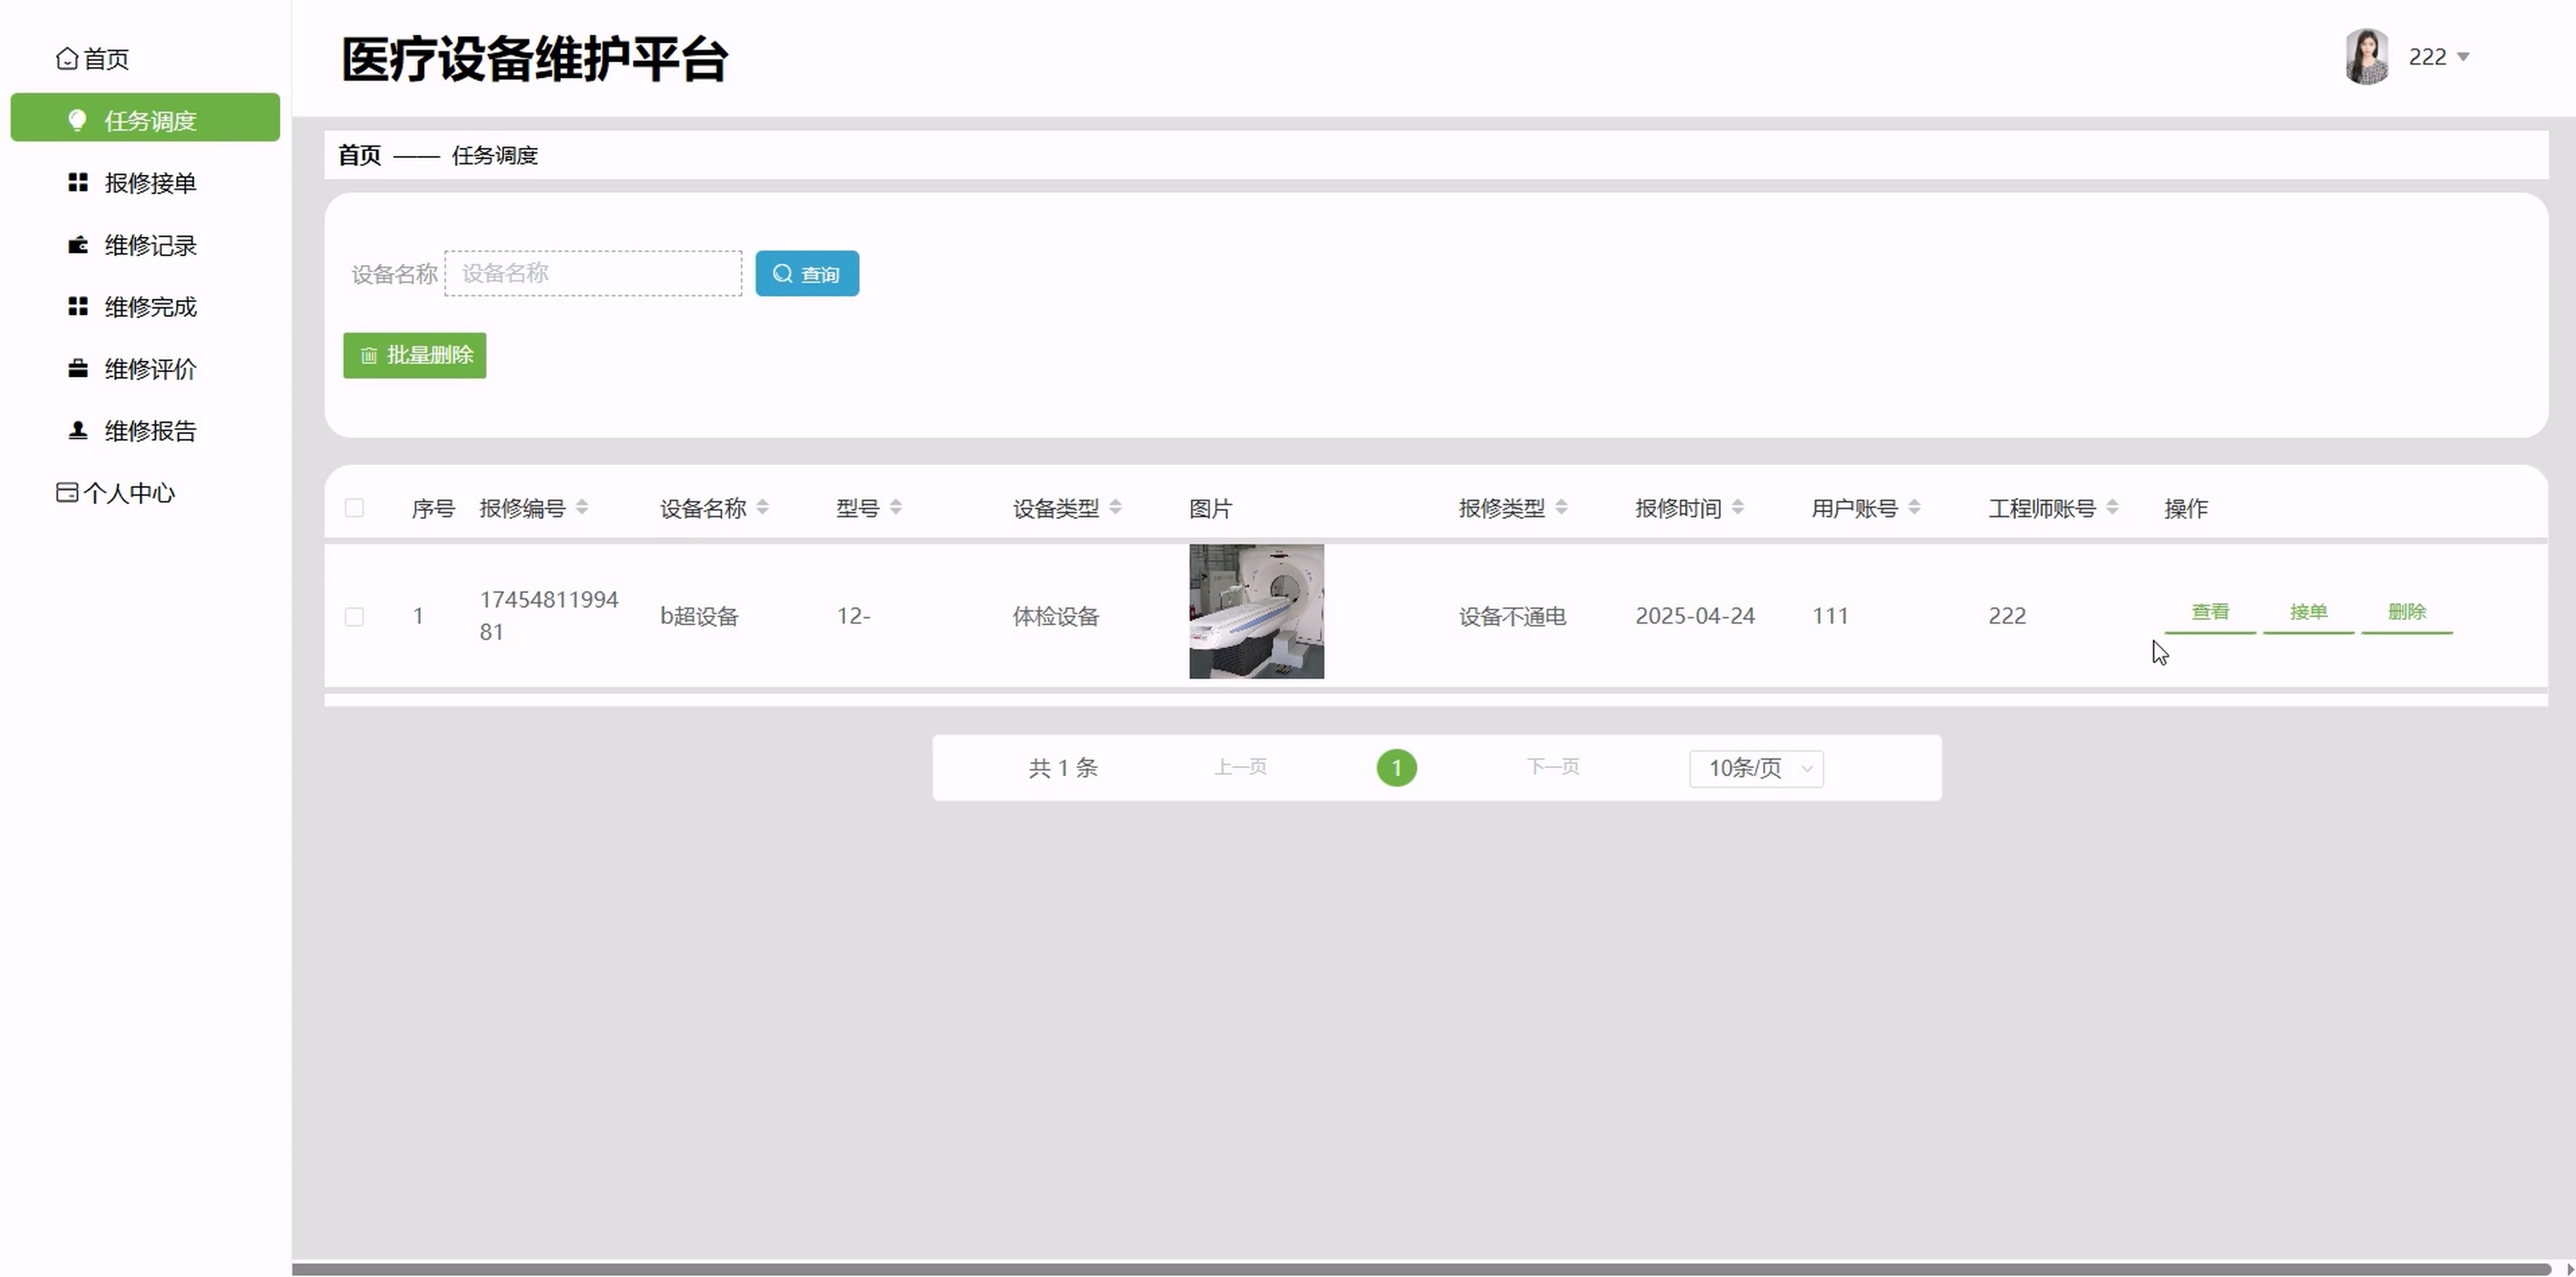Screen dimensions: 2576x1277
Task: Open the 222 user account dropdown arrow
Action: [x=2463, y=57]
